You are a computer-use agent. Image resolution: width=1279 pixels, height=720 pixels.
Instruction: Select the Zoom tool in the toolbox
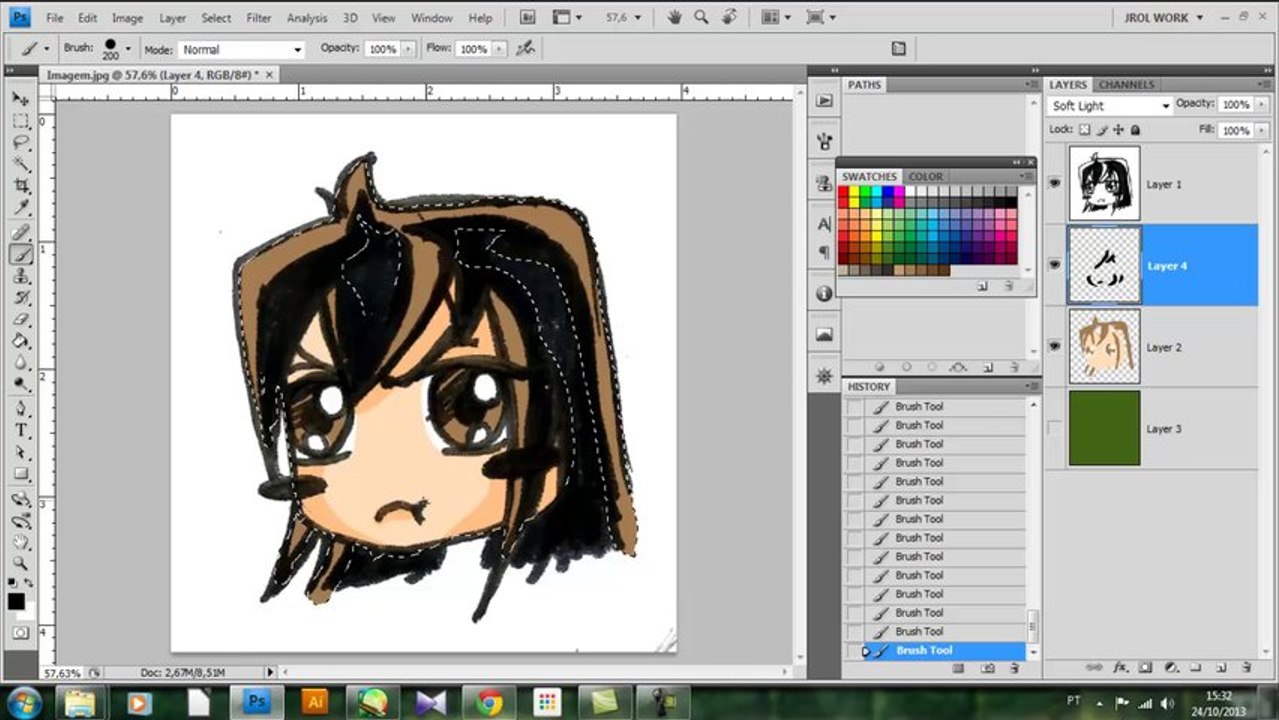20,565
